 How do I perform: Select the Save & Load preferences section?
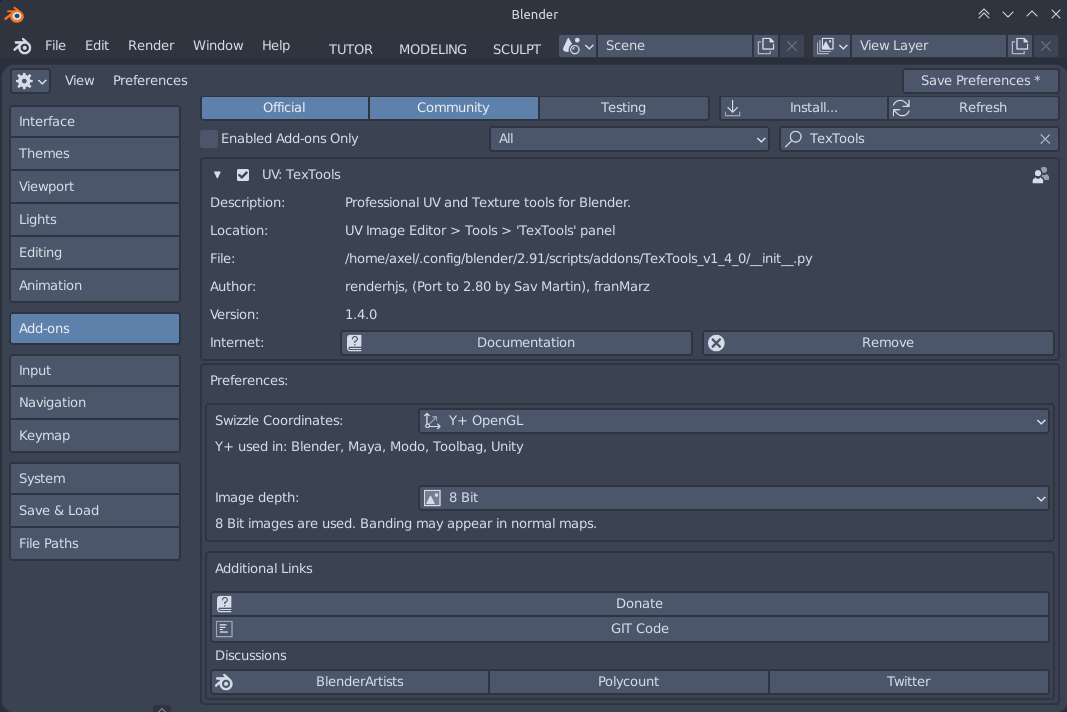point(95,511)
